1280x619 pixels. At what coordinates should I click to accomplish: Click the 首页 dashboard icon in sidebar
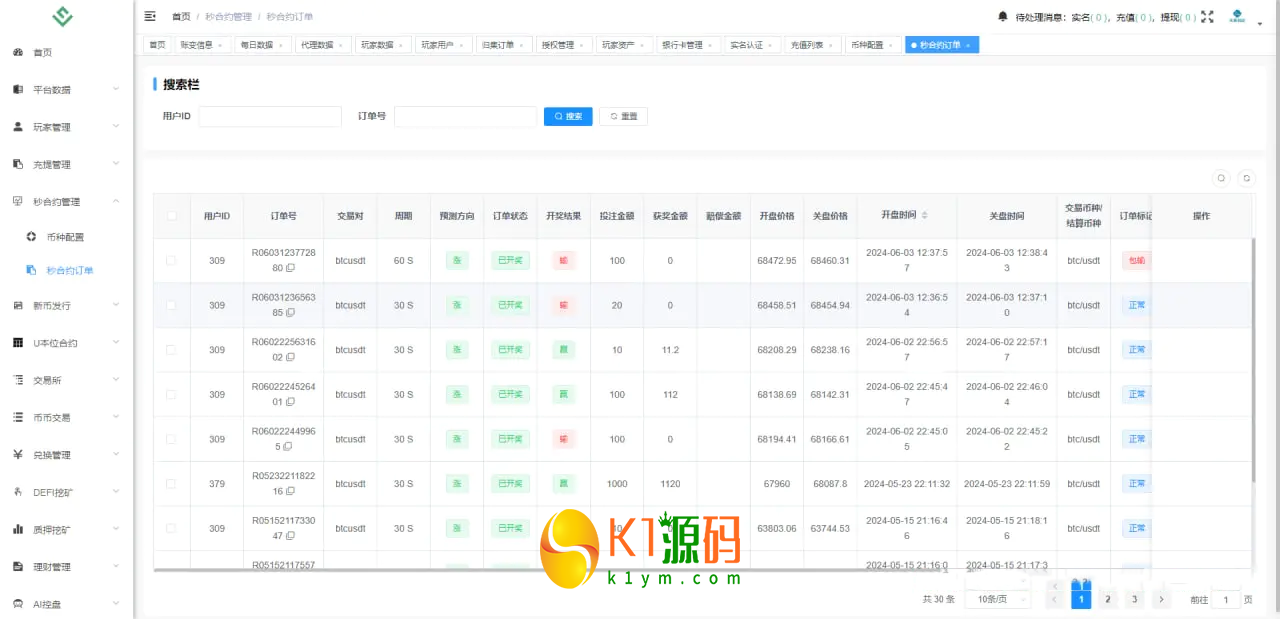click(x=18, y=52)
